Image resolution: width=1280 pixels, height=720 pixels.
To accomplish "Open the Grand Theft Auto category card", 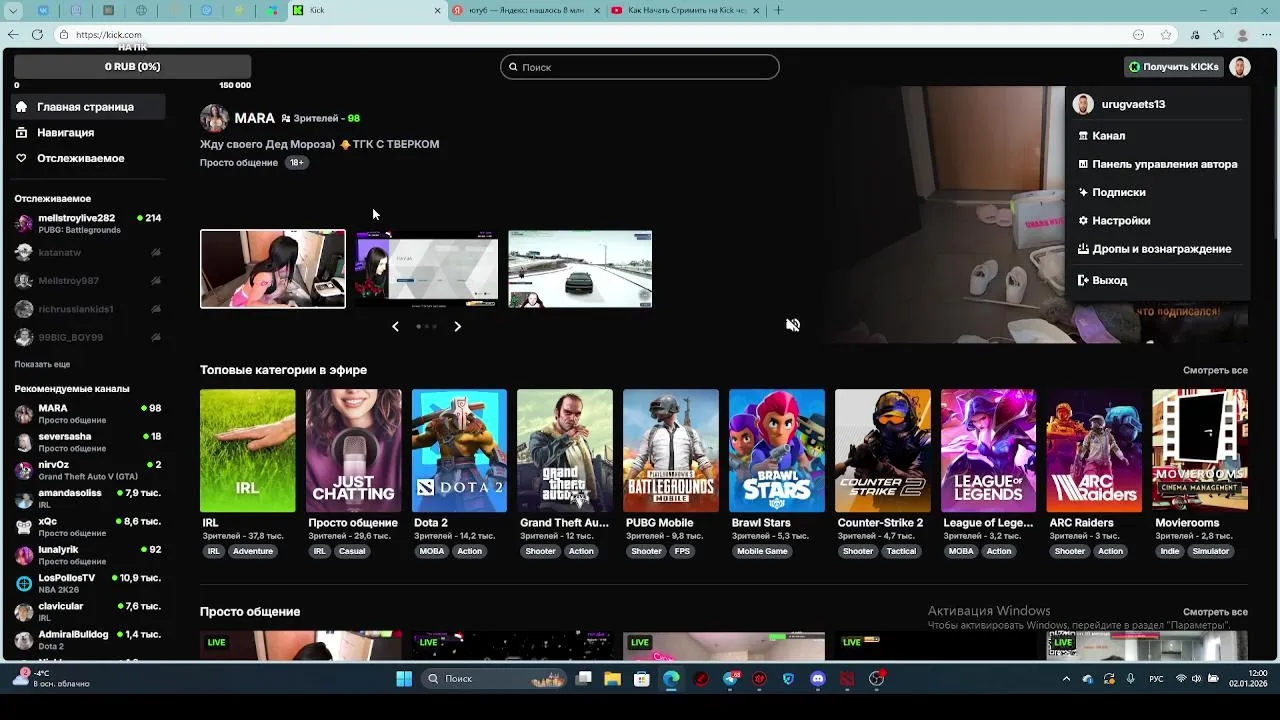I will click(565, 451).
